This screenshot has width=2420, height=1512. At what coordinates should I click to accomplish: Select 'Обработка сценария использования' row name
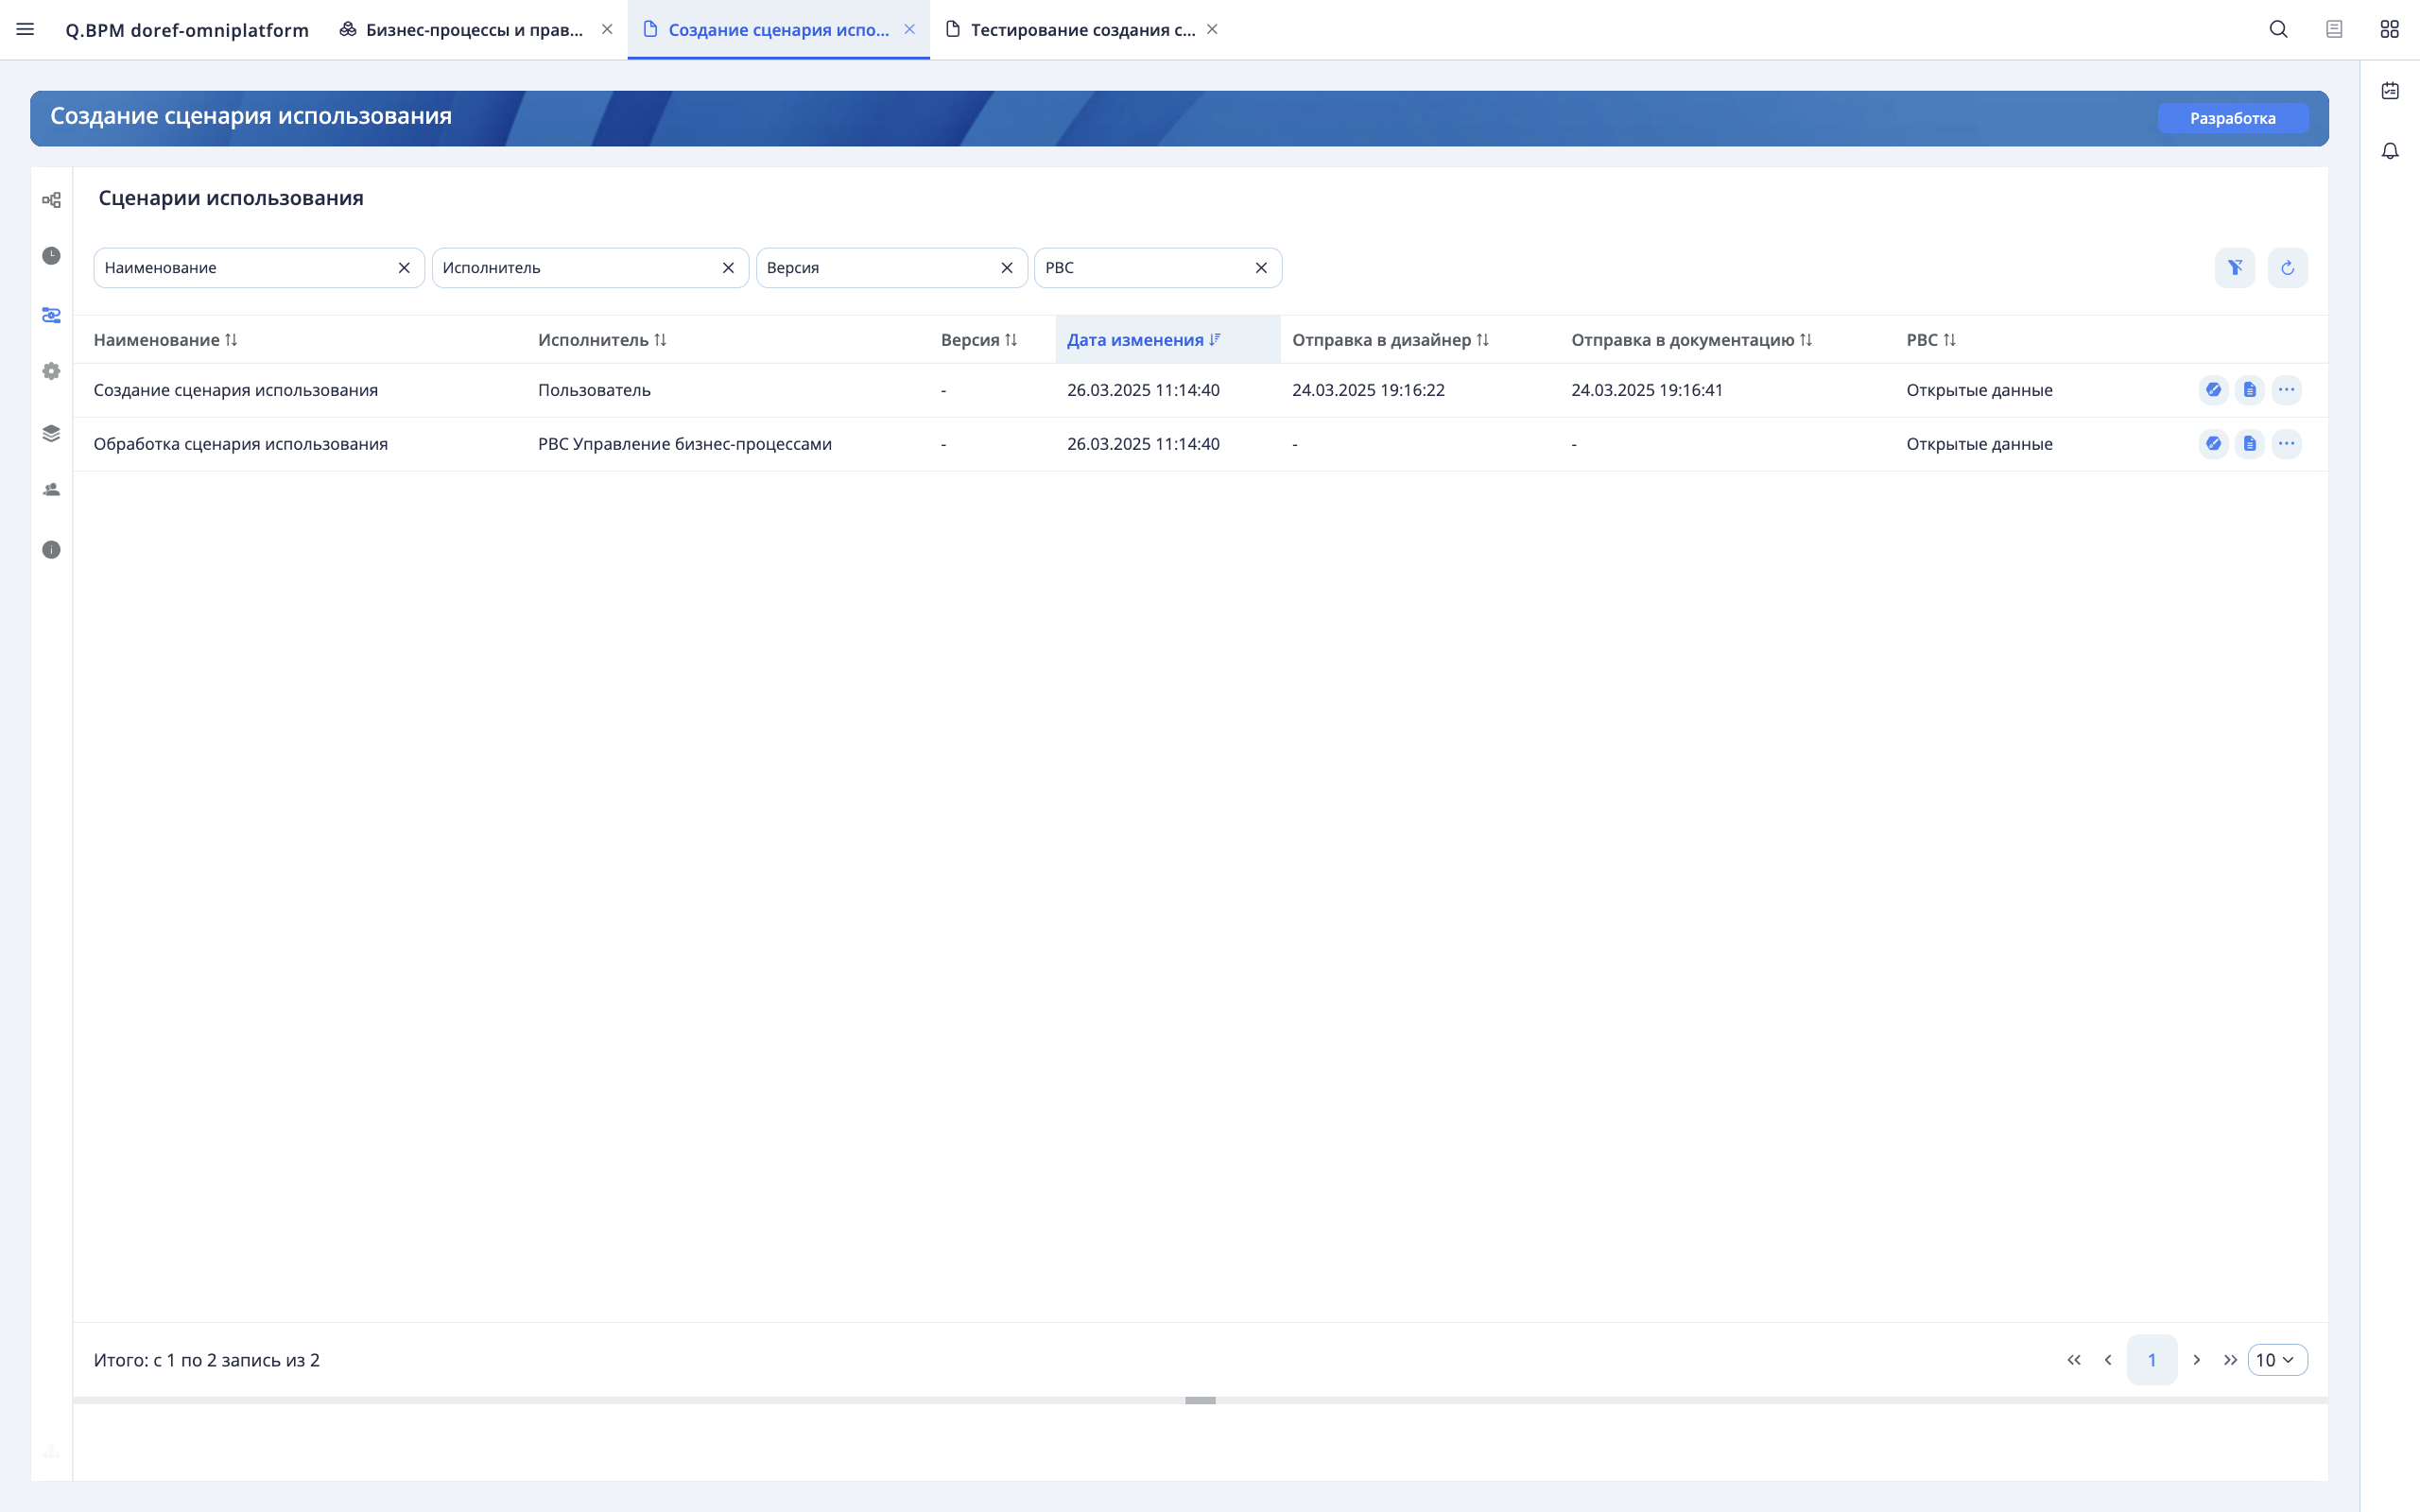[241, 444]
